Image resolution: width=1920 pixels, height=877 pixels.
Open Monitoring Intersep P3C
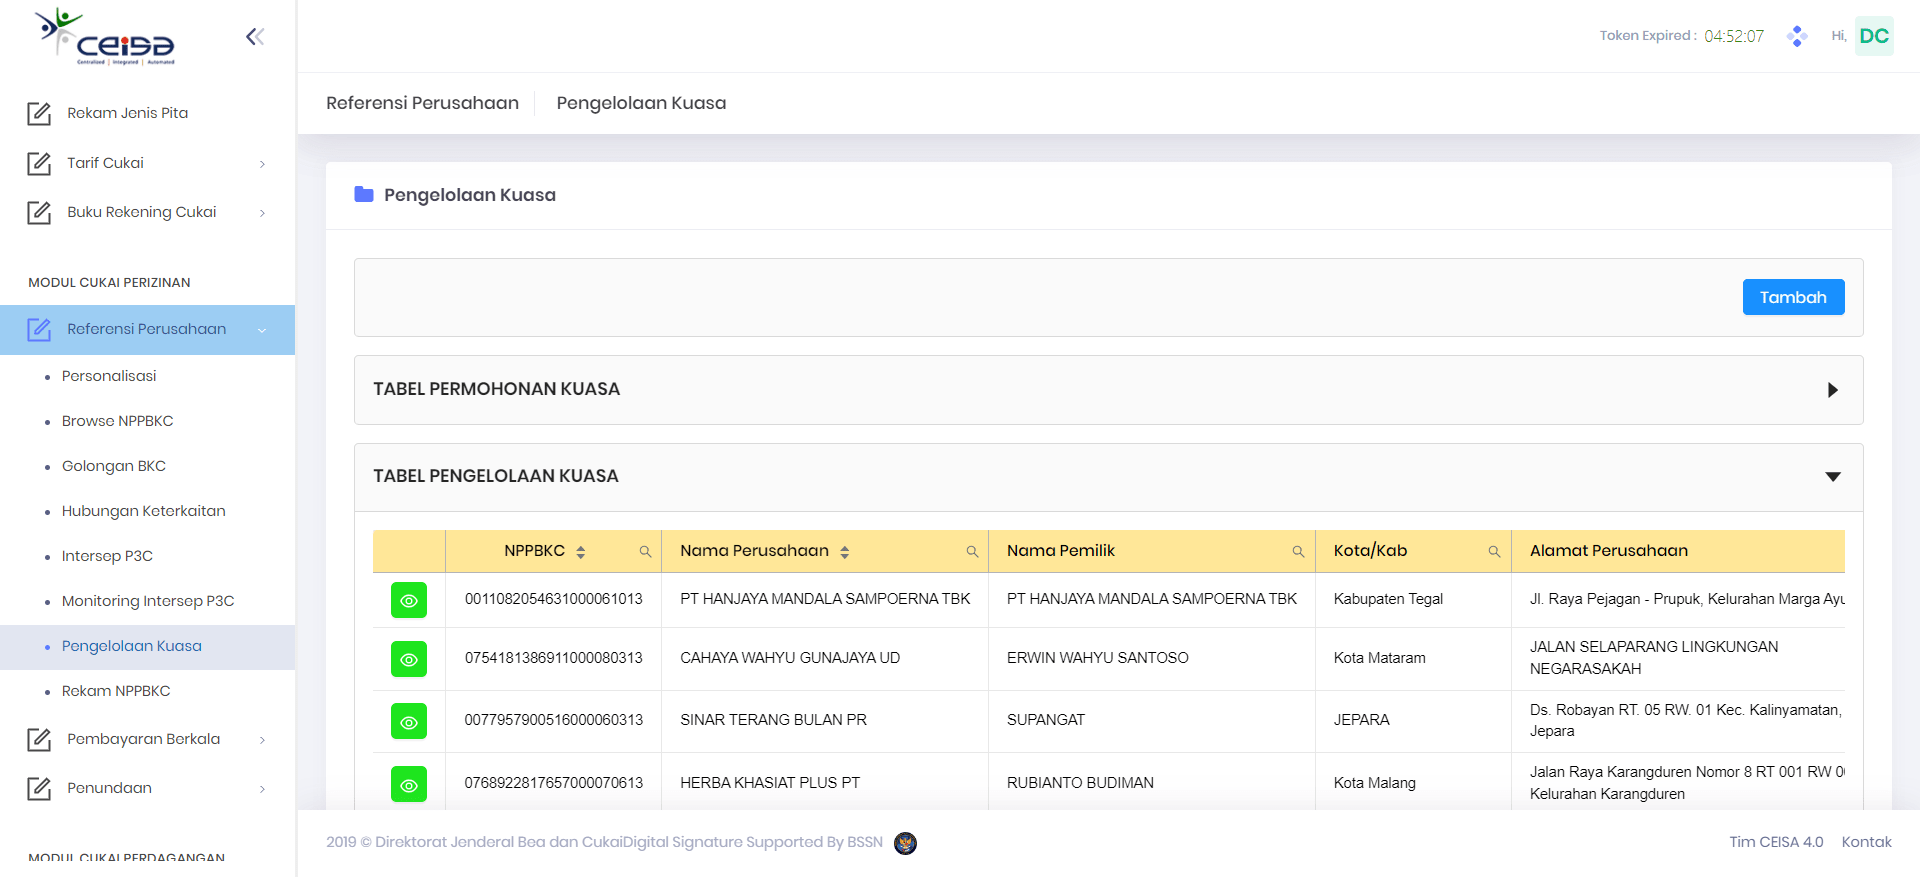pos(148,601)
